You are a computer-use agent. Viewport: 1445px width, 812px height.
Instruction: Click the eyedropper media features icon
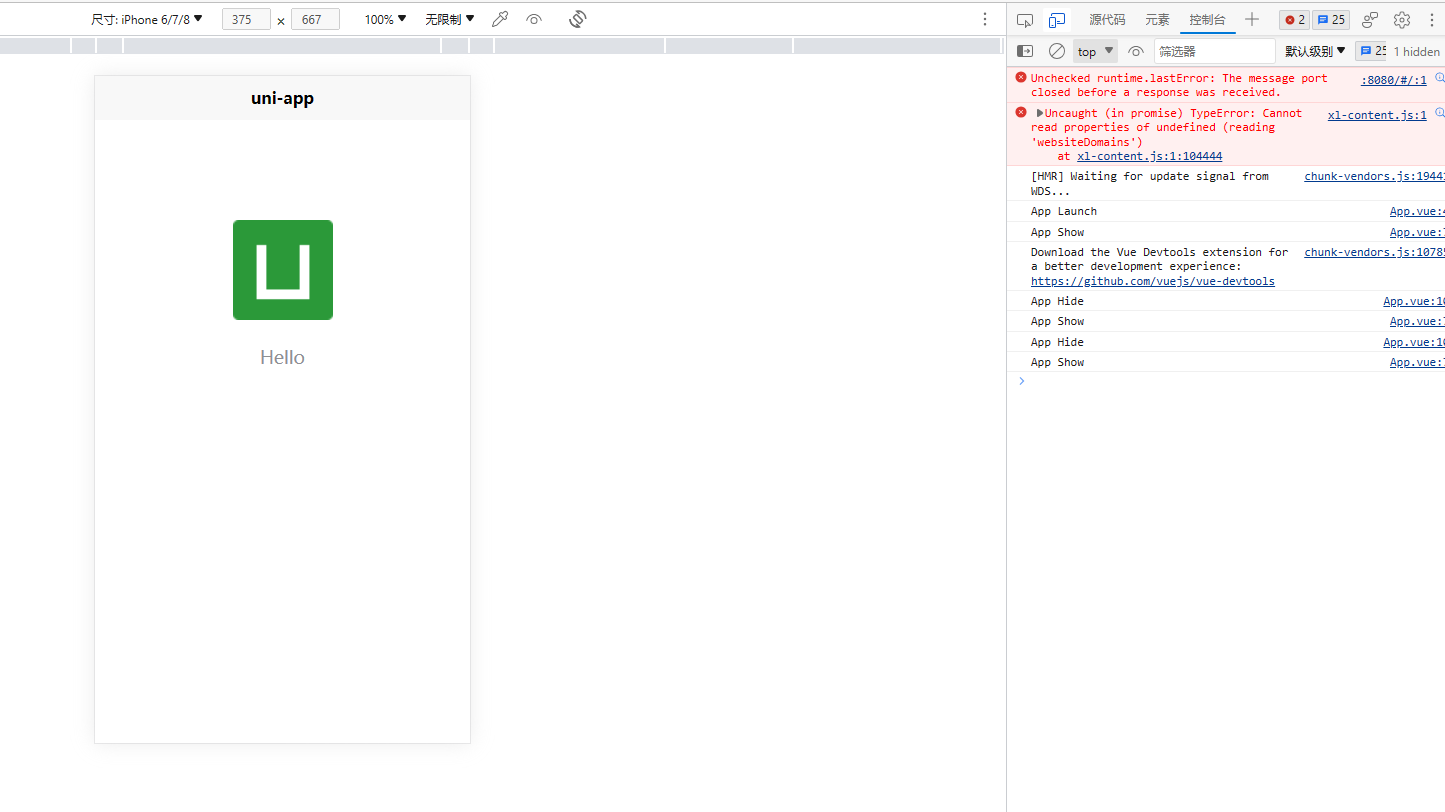[x=500, y=19]
